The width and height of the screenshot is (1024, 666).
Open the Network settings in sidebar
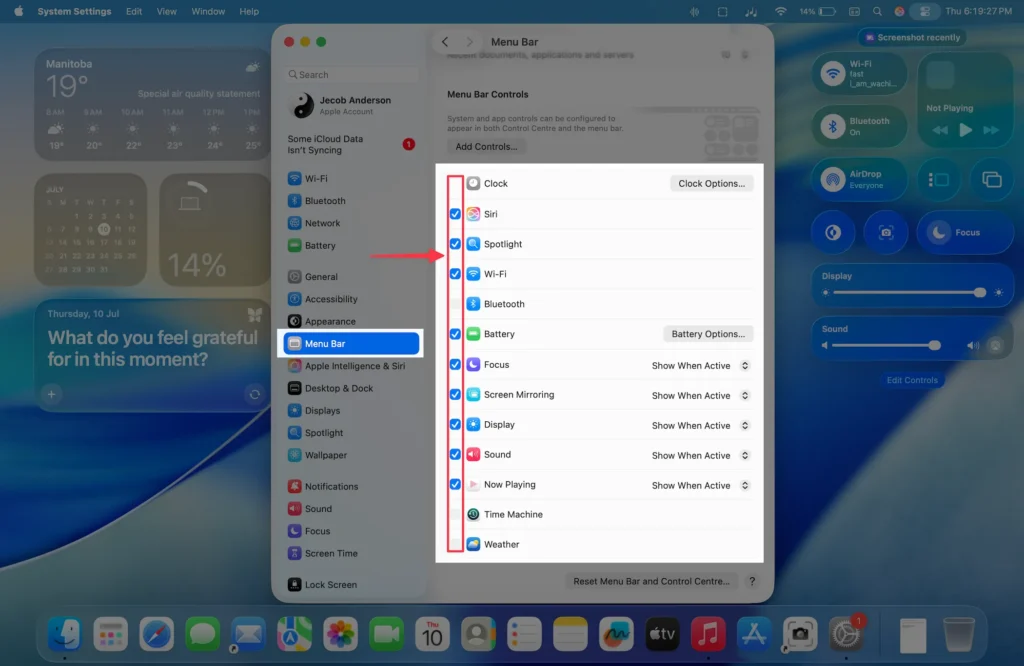click(x=322, y=223)
